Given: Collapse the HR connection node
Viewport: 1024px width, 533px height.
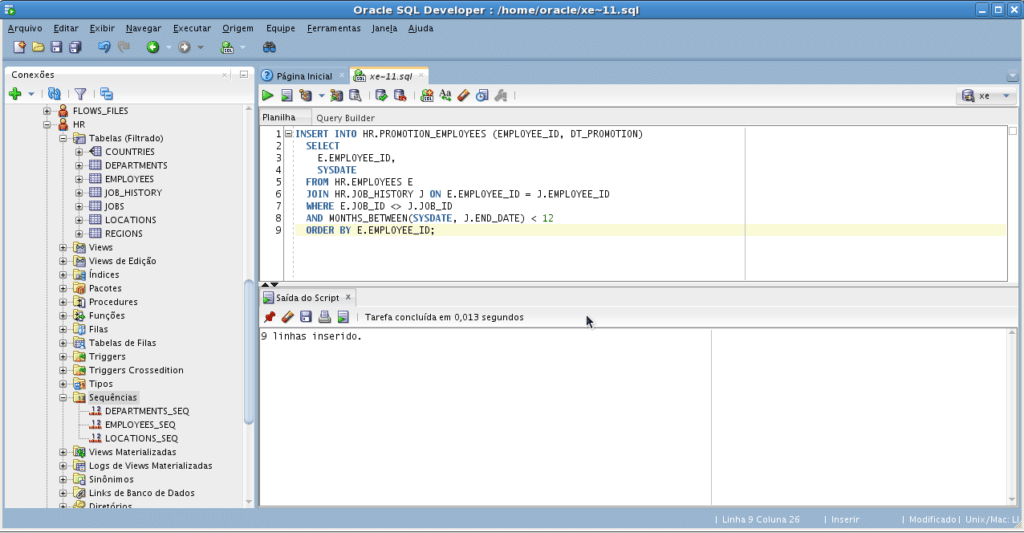Looking at the screenshot, I should click(48, 124).
